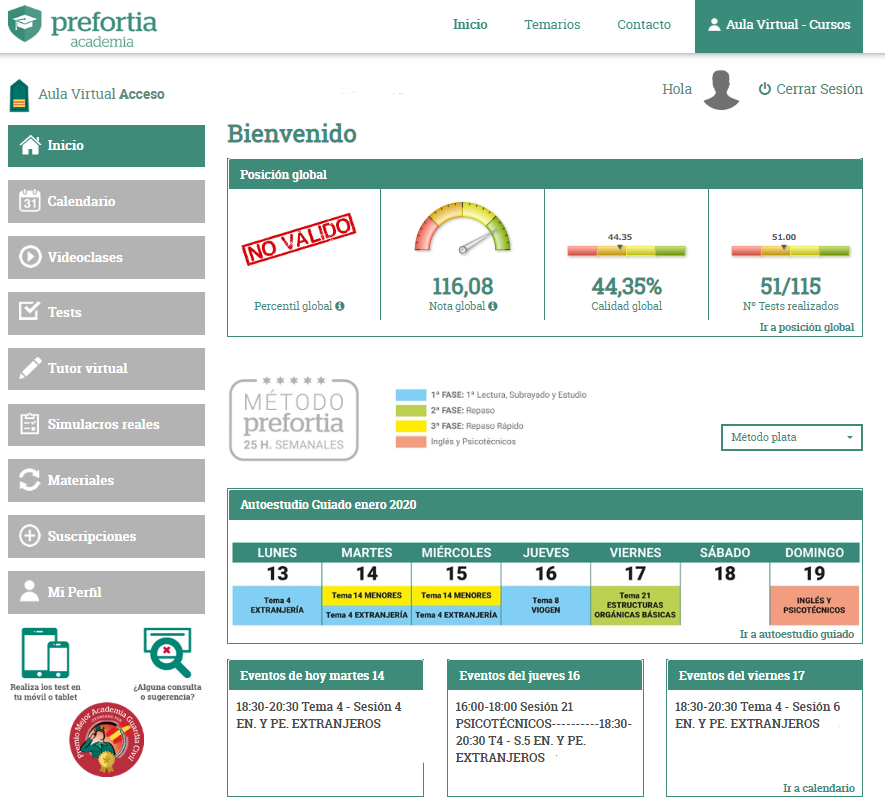The height and width of the screenshot is (807, 885).
Task: Click ¿Alguna consulta o sugerencia? text
Action: 167,692
